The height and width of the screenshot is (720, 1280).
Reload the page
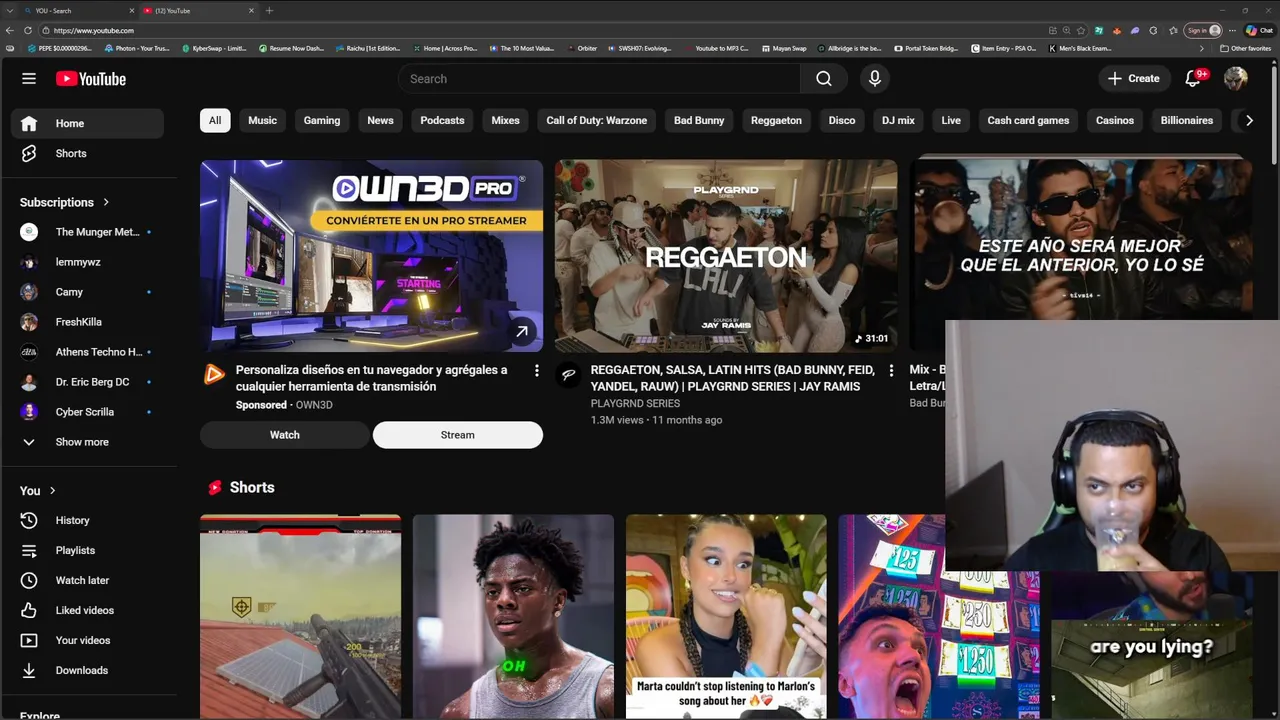28,30
